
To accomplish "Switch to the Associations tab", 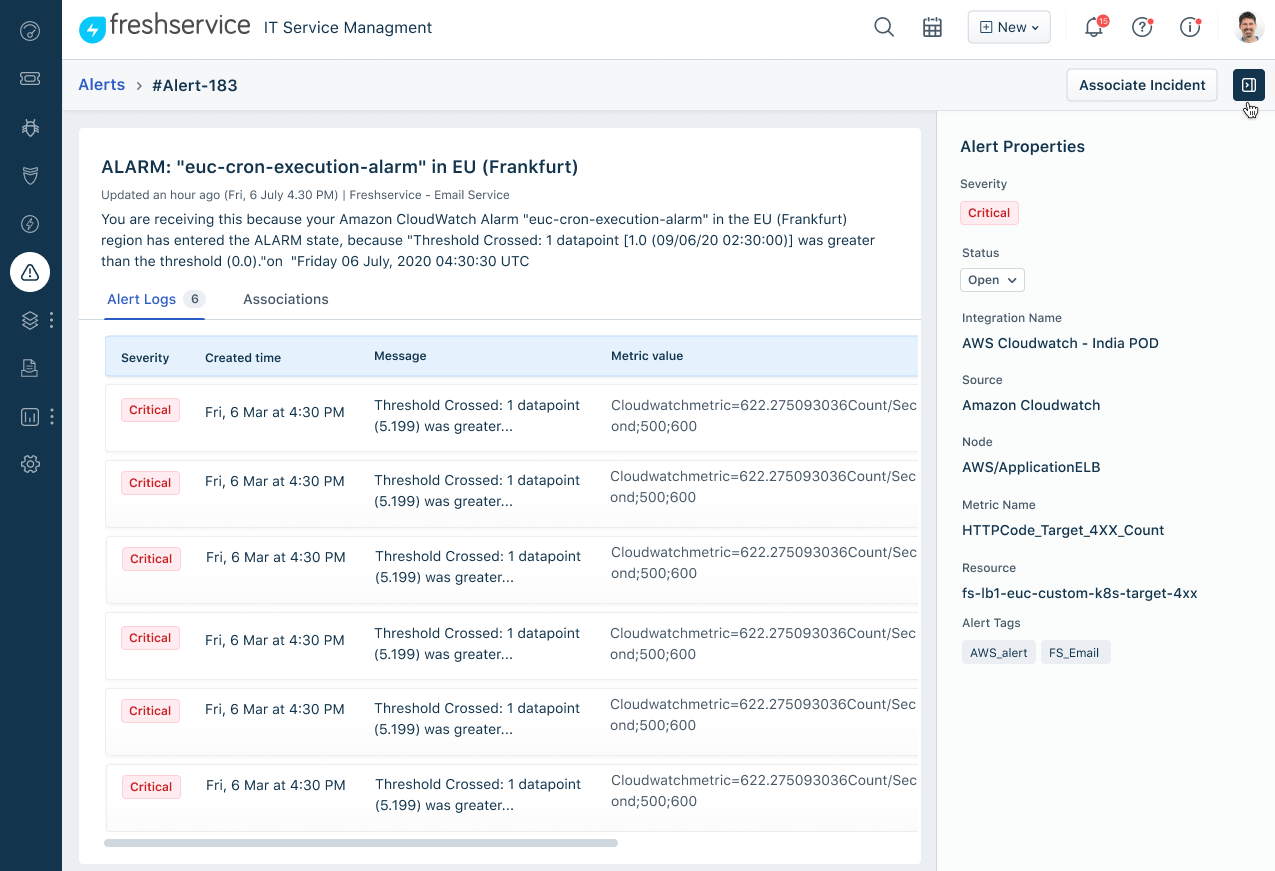I will pyautogui.click(x=285, y=299).
